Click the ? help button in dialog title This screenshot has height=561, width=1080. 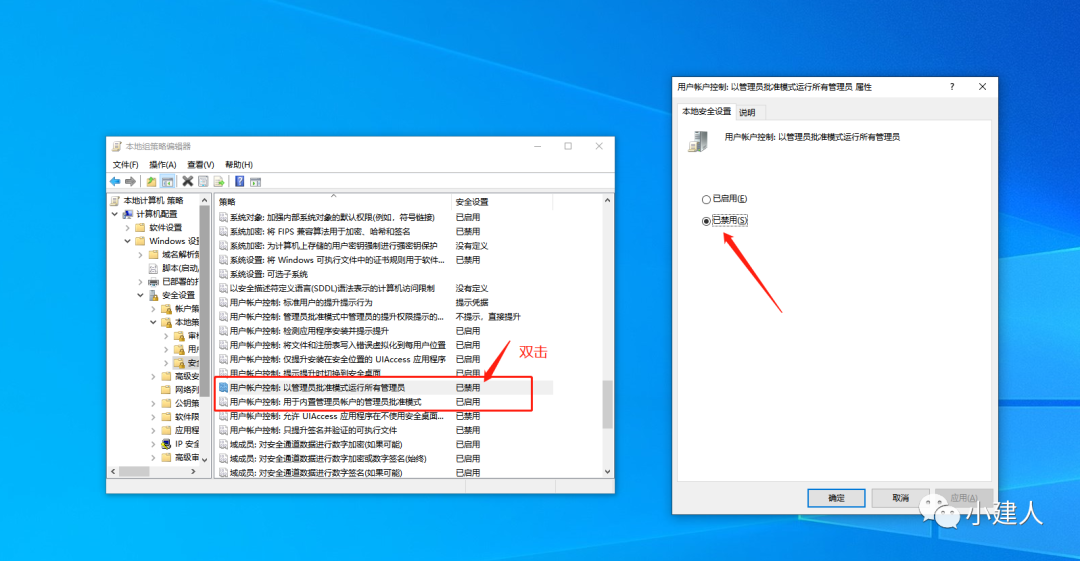coord(952,87)
